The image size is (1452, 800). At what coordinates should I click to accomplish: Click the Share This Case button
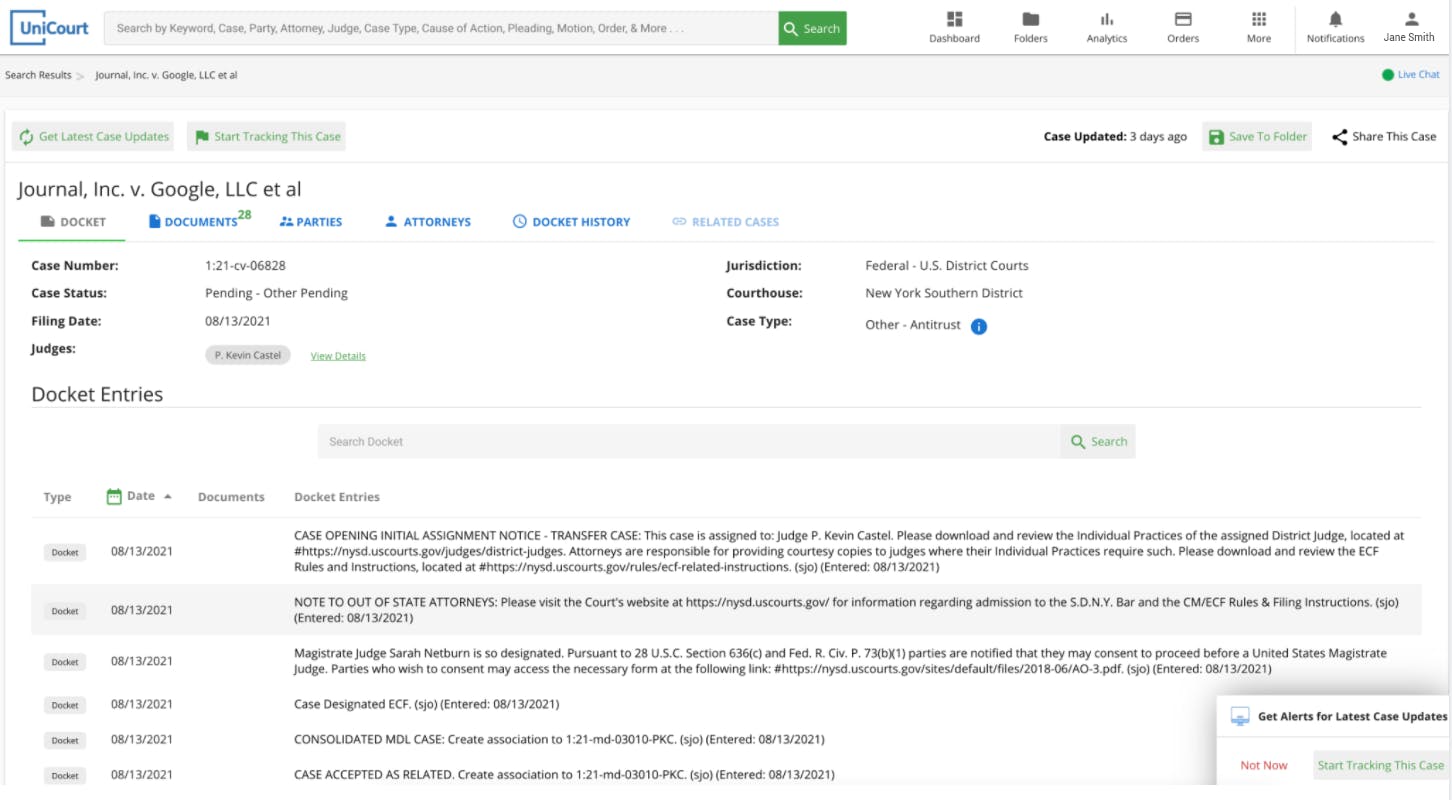1384,137
